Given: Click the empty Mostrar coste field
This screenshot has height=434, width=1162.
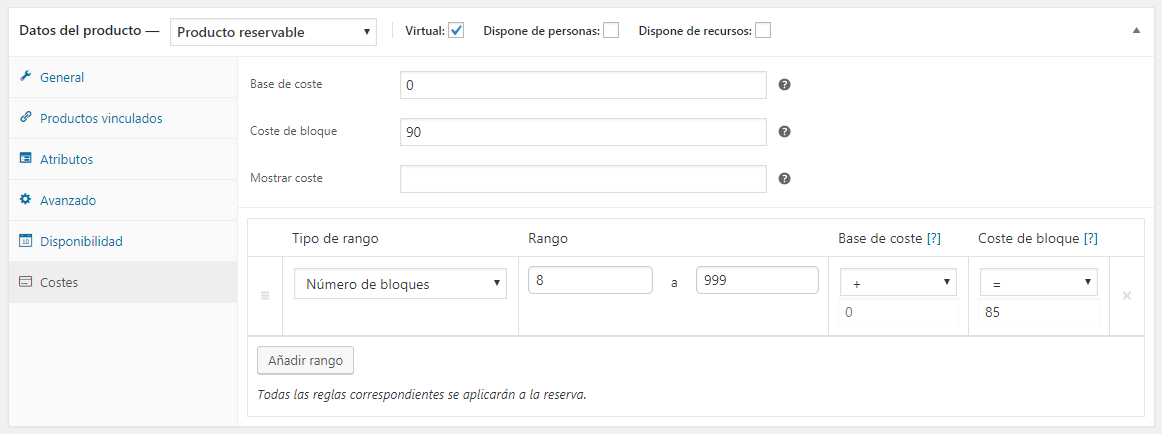Looking at the screenshot, I should (x=583, y=178).
